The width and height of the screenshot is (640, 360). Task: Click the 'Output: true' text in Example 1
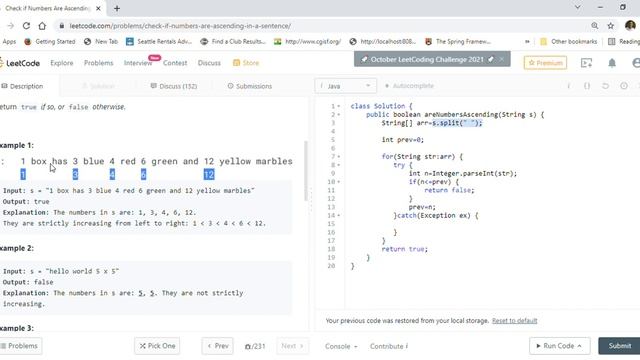pyautogui.click(x=26, y=202)
